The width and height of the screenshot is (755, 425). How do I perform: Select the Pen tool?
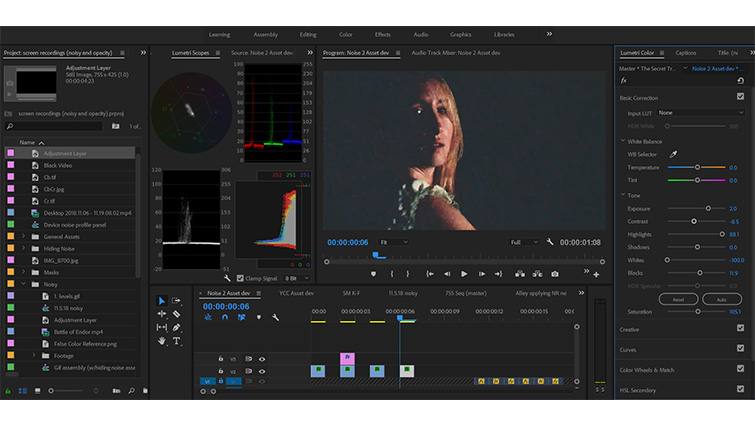click(176, 327)
